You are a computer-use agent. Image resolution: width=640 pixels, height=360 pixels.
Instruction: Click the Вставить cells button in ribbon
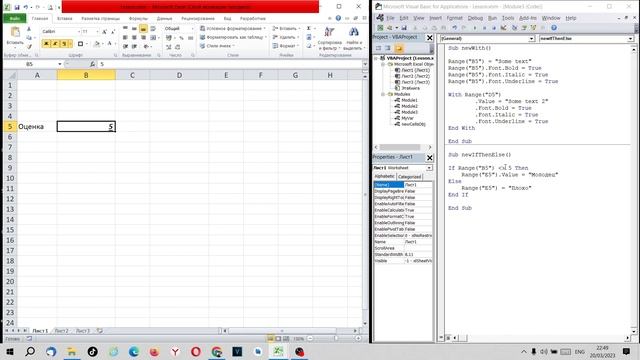286,29
